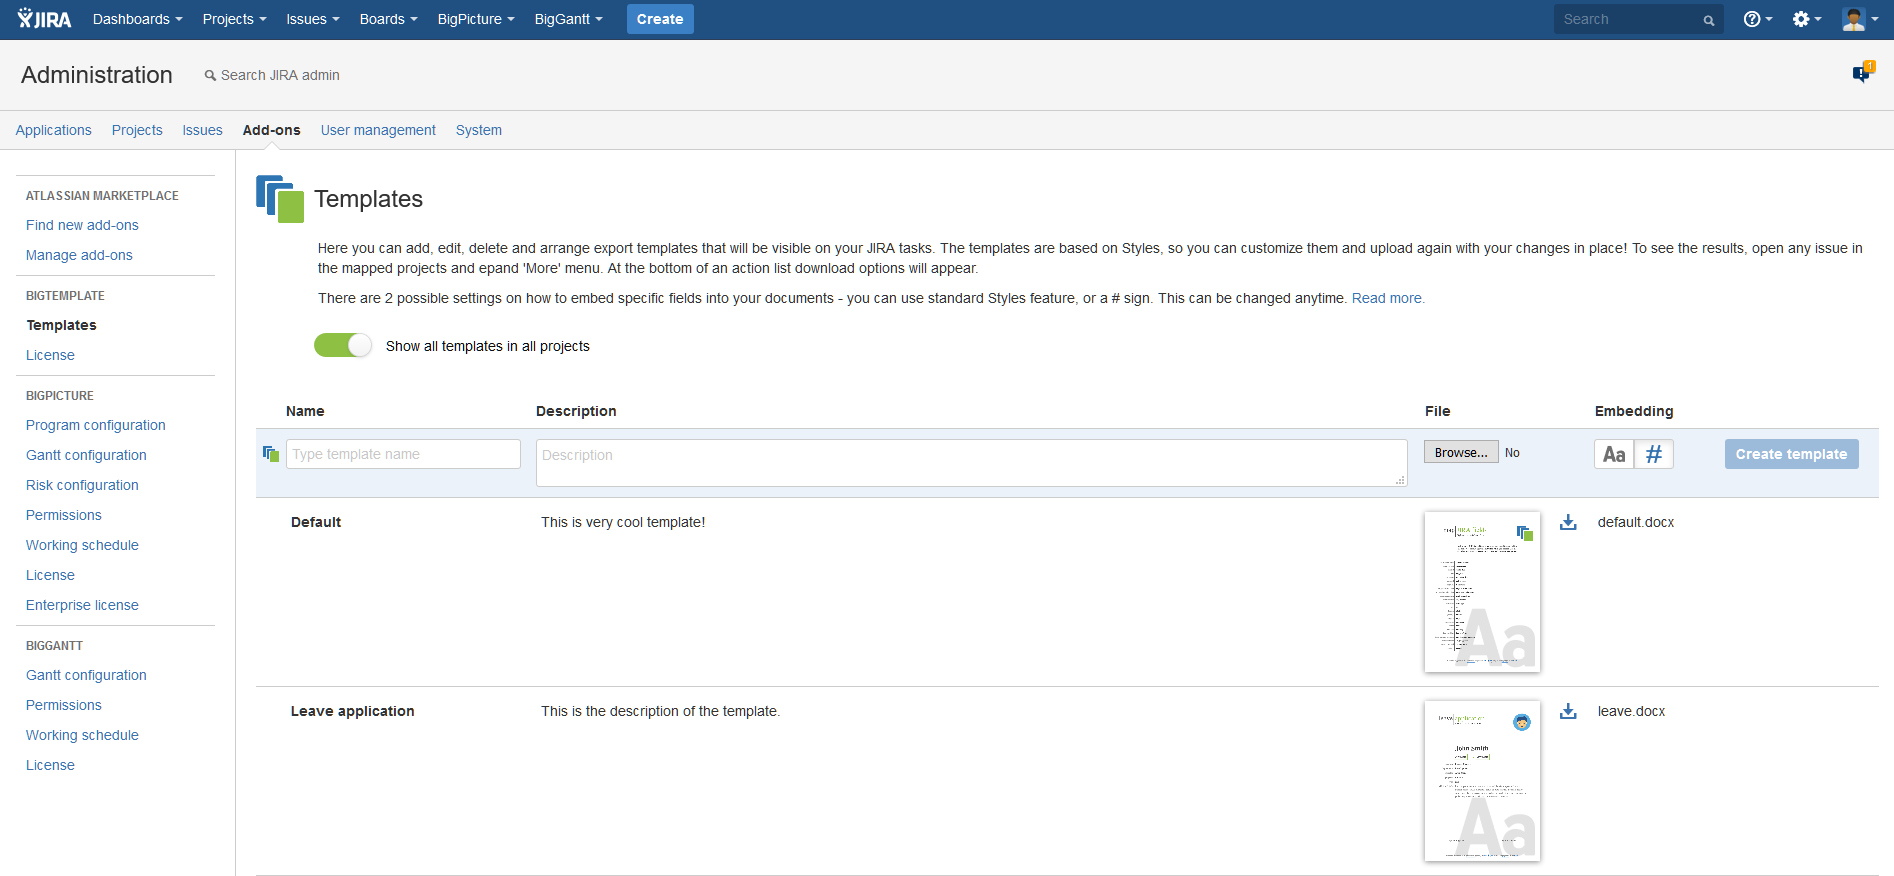
Task: Toggle Show all templates in all projects
Action: pyautogui.click(x=343, y=345)
